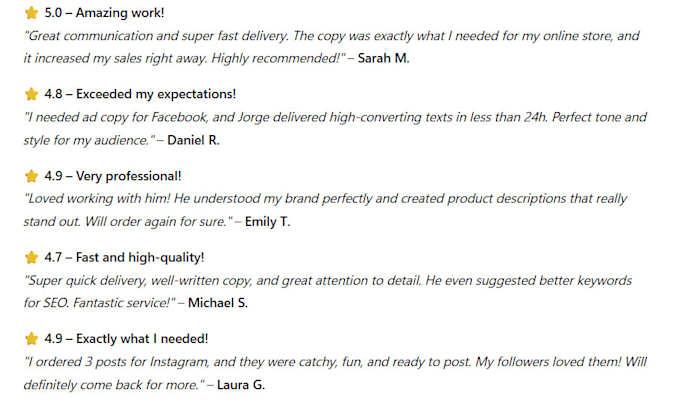
Task: Click the 'Loved working with him' quote
Action: coord(325,210)
